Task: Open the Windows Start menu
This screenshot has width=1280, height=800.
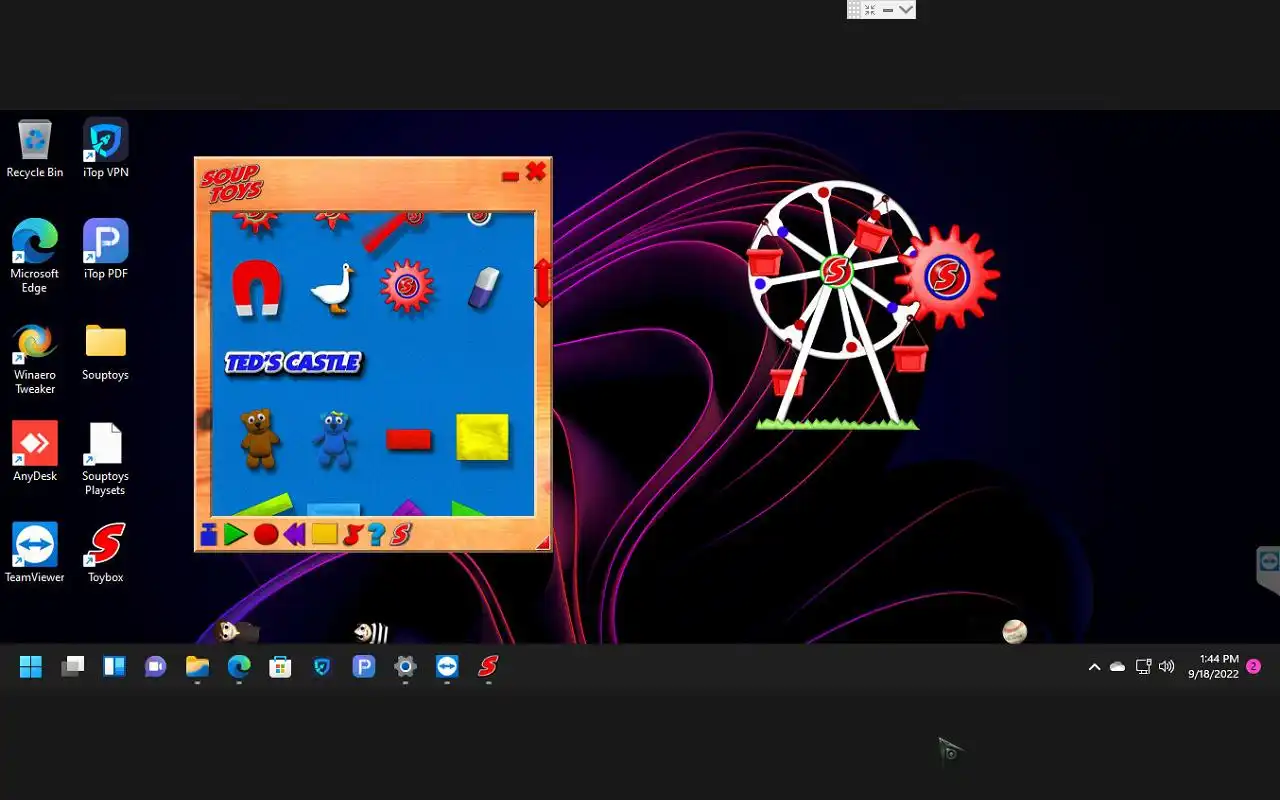Action: pos(31,667)
